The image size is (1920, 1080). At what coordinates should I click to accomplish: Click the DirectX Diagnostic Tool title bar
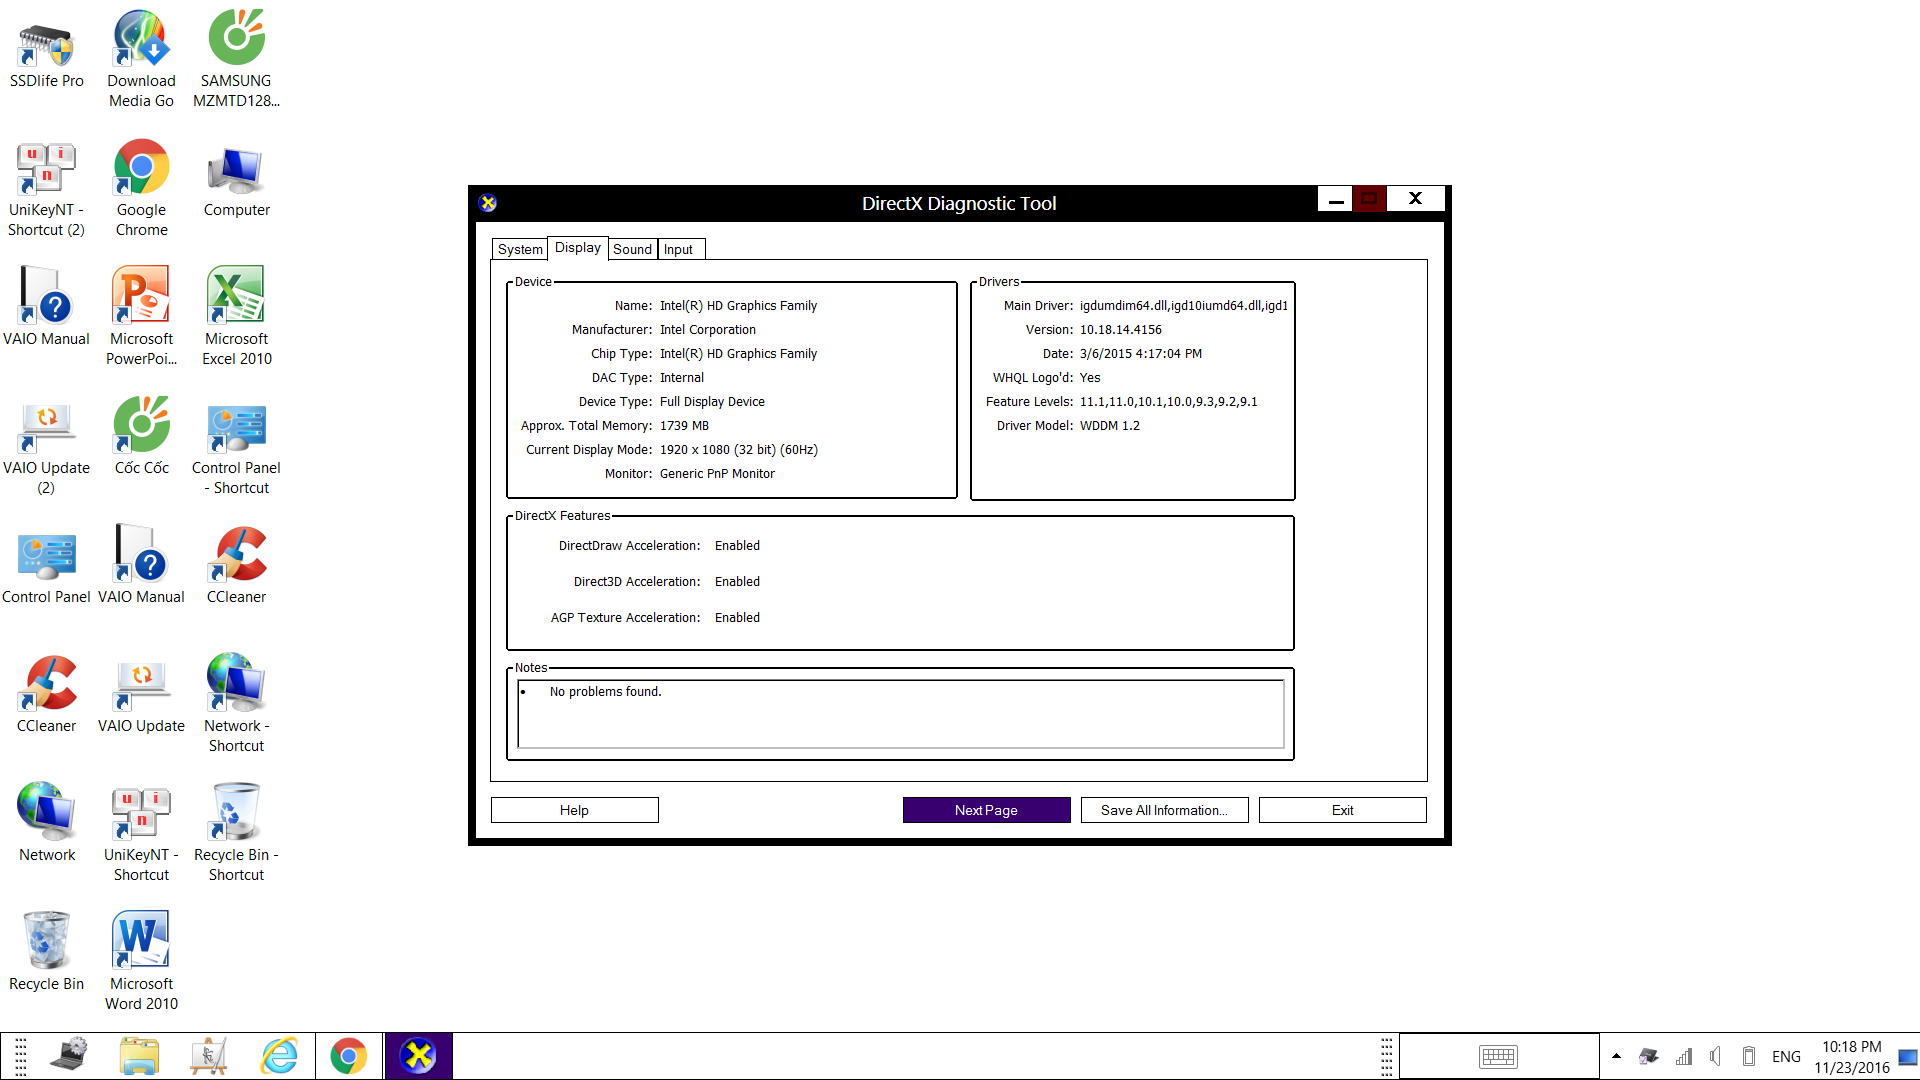tap(959, 203)
